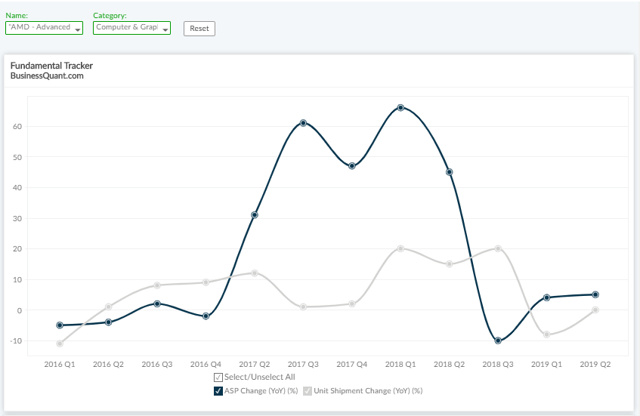The width and height of the screenshot is (640, 416).
Task: Uncheck the ASP Change (YoY) (%) series checkbox
Action: [x=219, y=390]
